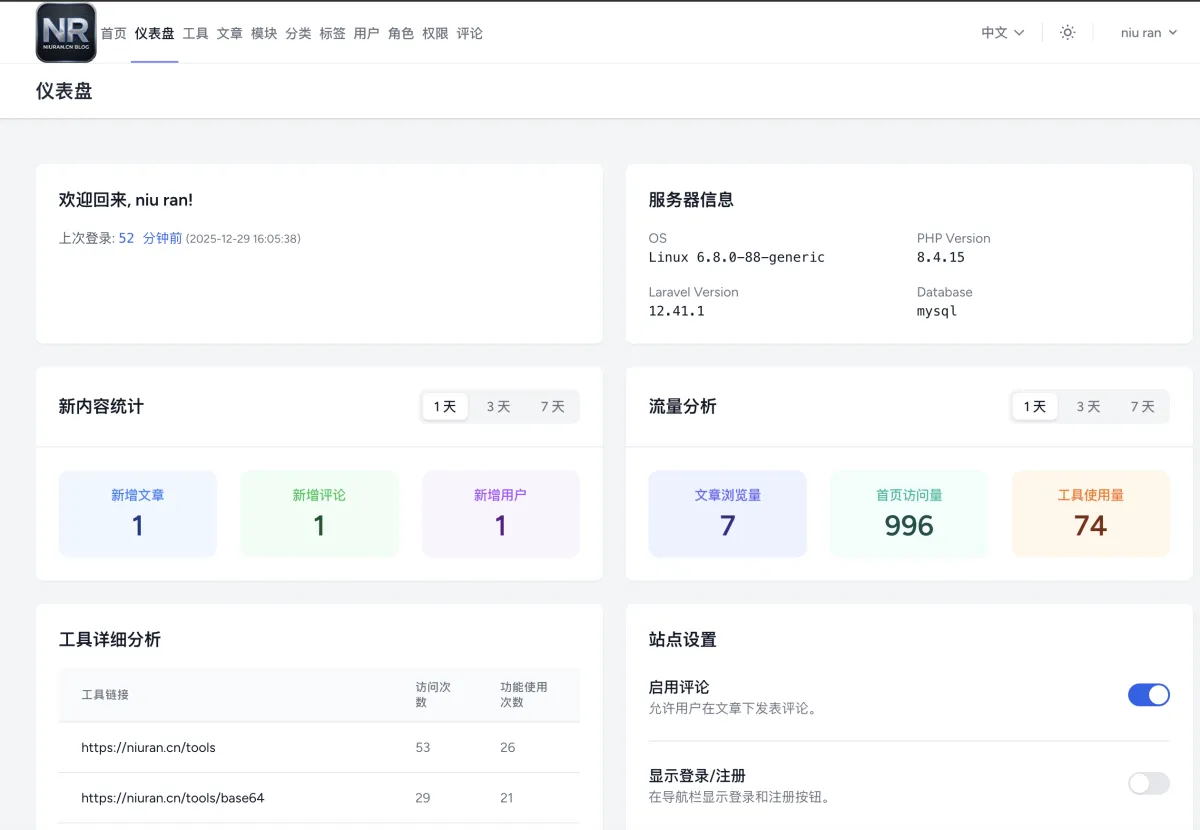Screen dimensions: 1200x830
Task: Disable the 启用评论 switch
Action: (1148, 695)
